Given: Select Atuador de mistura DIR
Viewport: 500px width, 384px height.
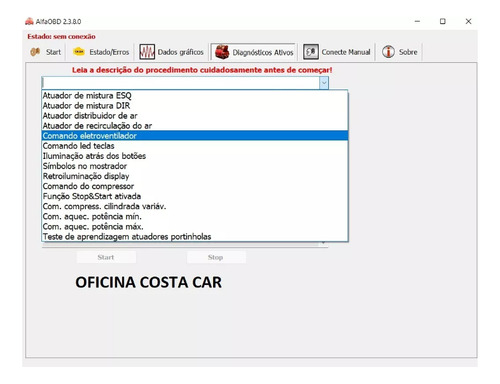Looking at the screenshot, I should [x=195, y=106].
